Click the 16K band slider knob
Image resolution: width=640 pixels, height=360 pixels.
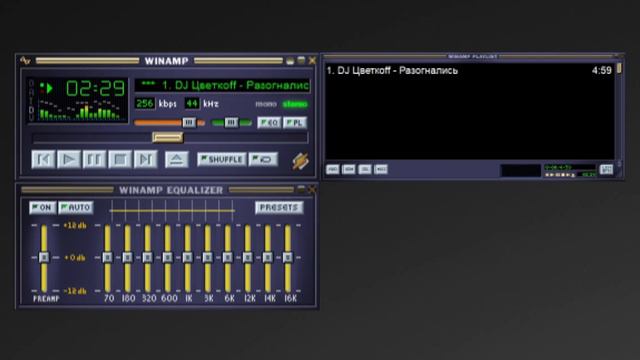point(287,257)
